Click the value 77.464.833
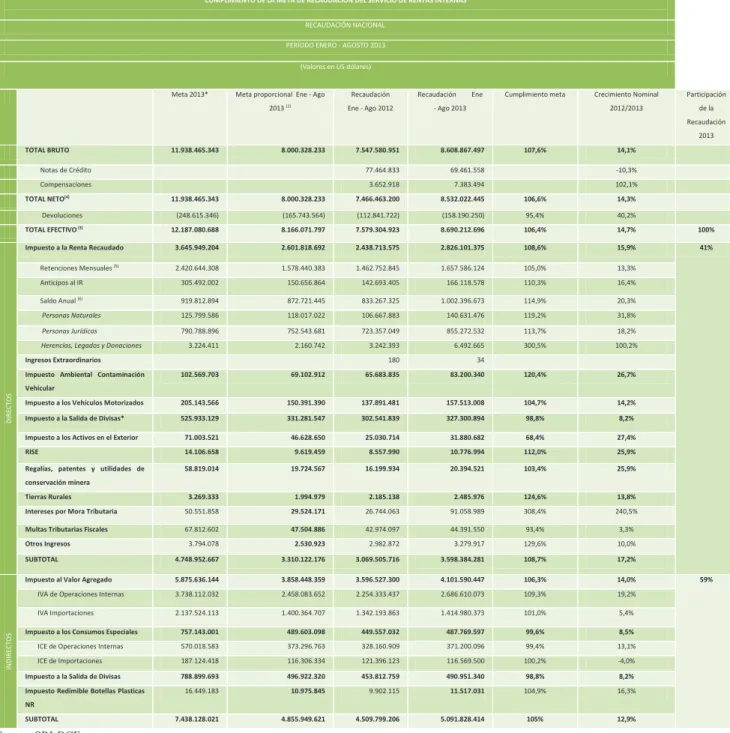 (382, 170)
